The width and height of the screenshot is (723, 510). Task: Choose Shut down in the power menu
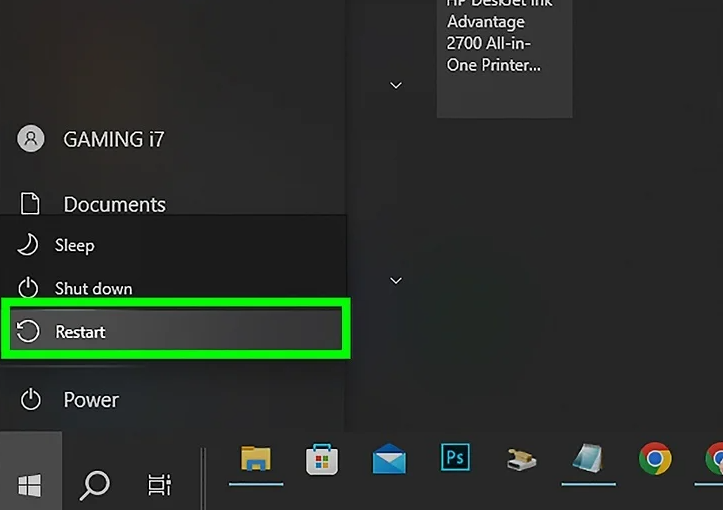[93, 288]
